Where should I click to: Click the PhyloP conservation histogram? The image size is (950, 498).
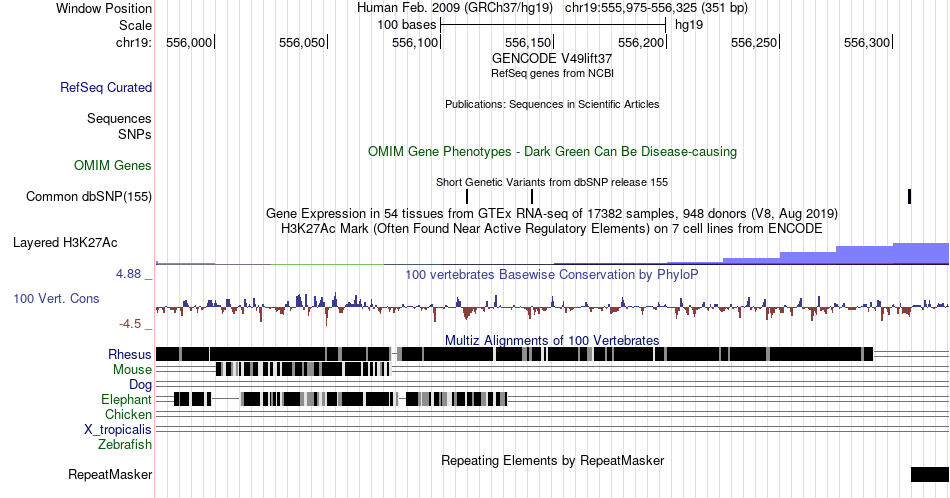pyautogui.click(x=552, y=307)
